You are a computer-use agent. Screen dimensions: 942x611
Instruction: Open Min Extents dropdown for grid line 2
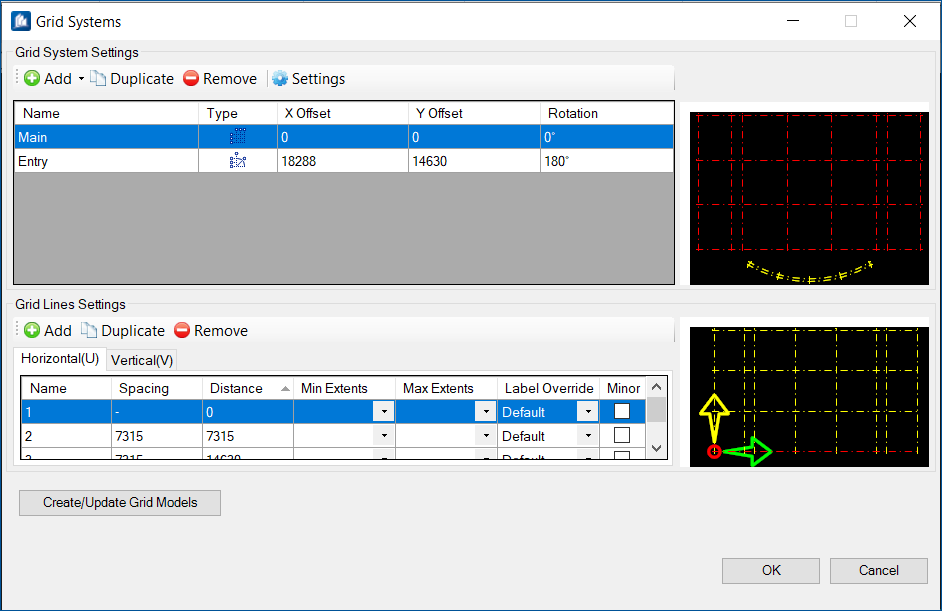pos(384,436)
